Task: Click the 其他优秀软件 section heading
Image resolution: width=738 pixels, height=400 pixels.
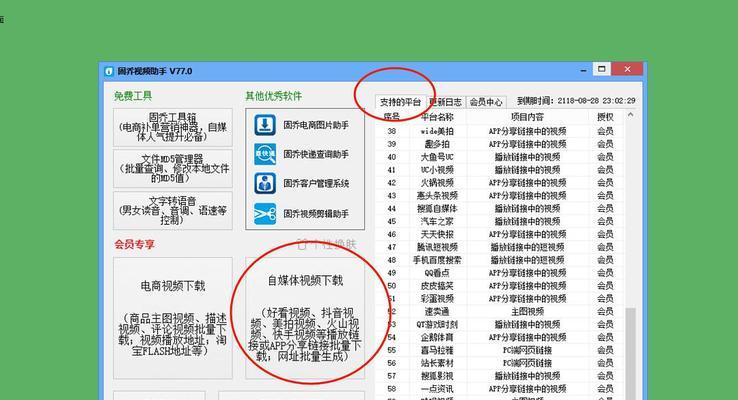Action: point(273,96)
